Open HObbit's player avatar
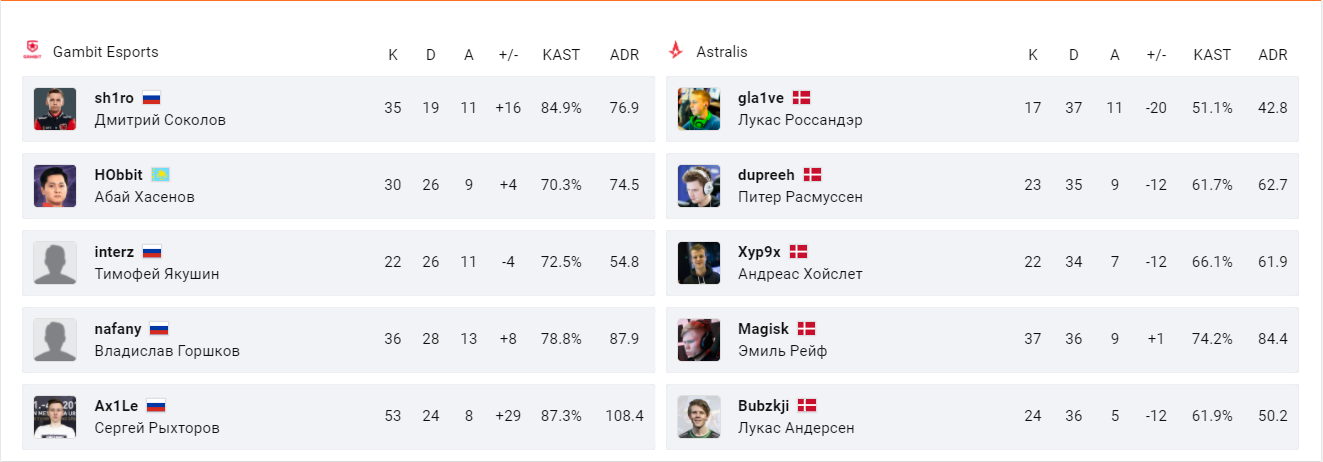1323x462 pixels. tap(55, 185)
